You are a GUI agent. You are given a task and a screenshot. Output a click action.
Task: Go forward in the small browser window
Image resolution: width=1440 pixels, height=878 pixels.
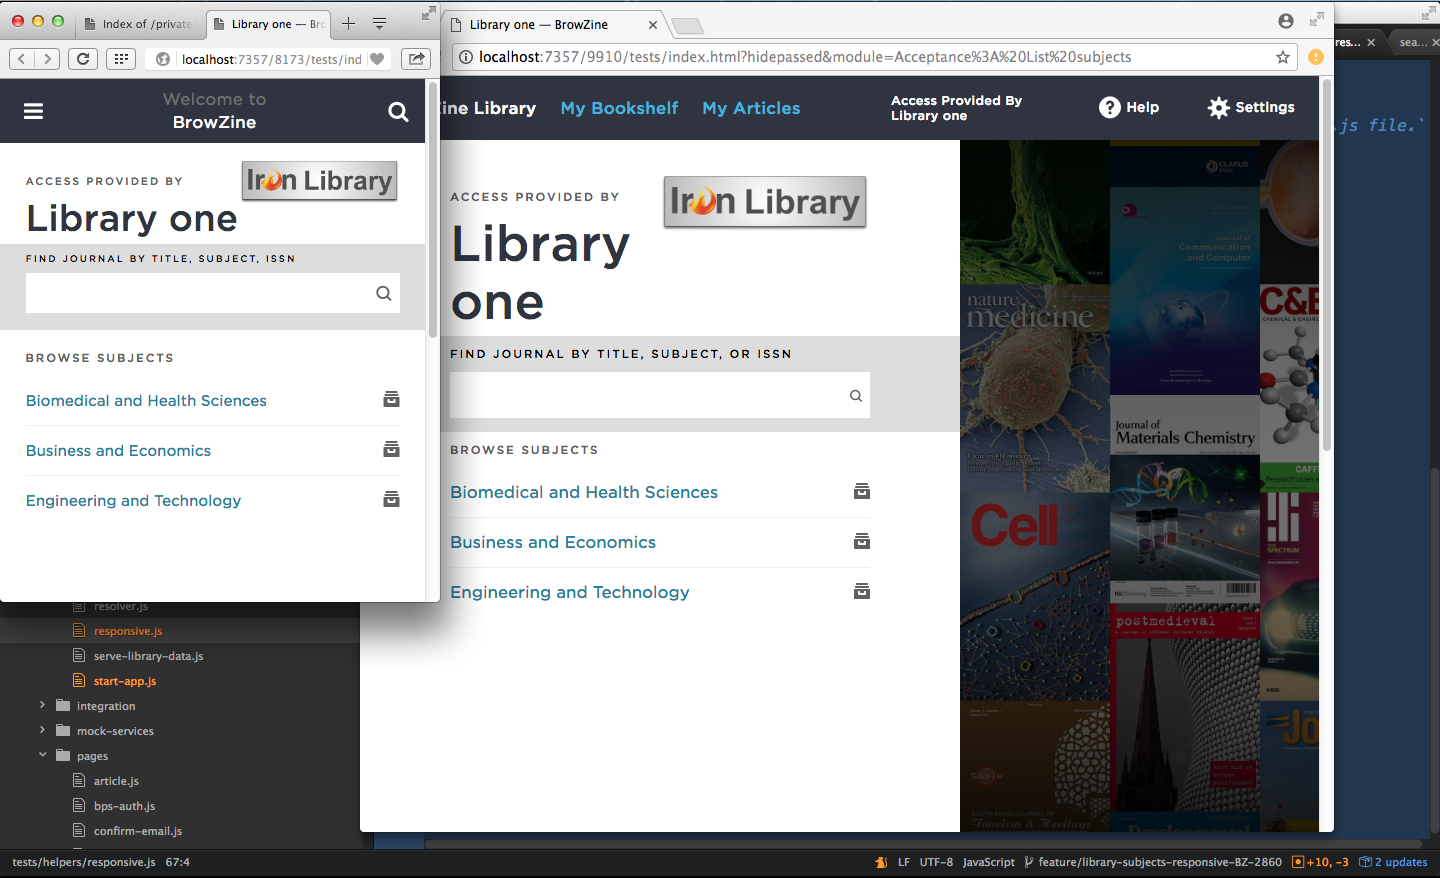point(47,59)
